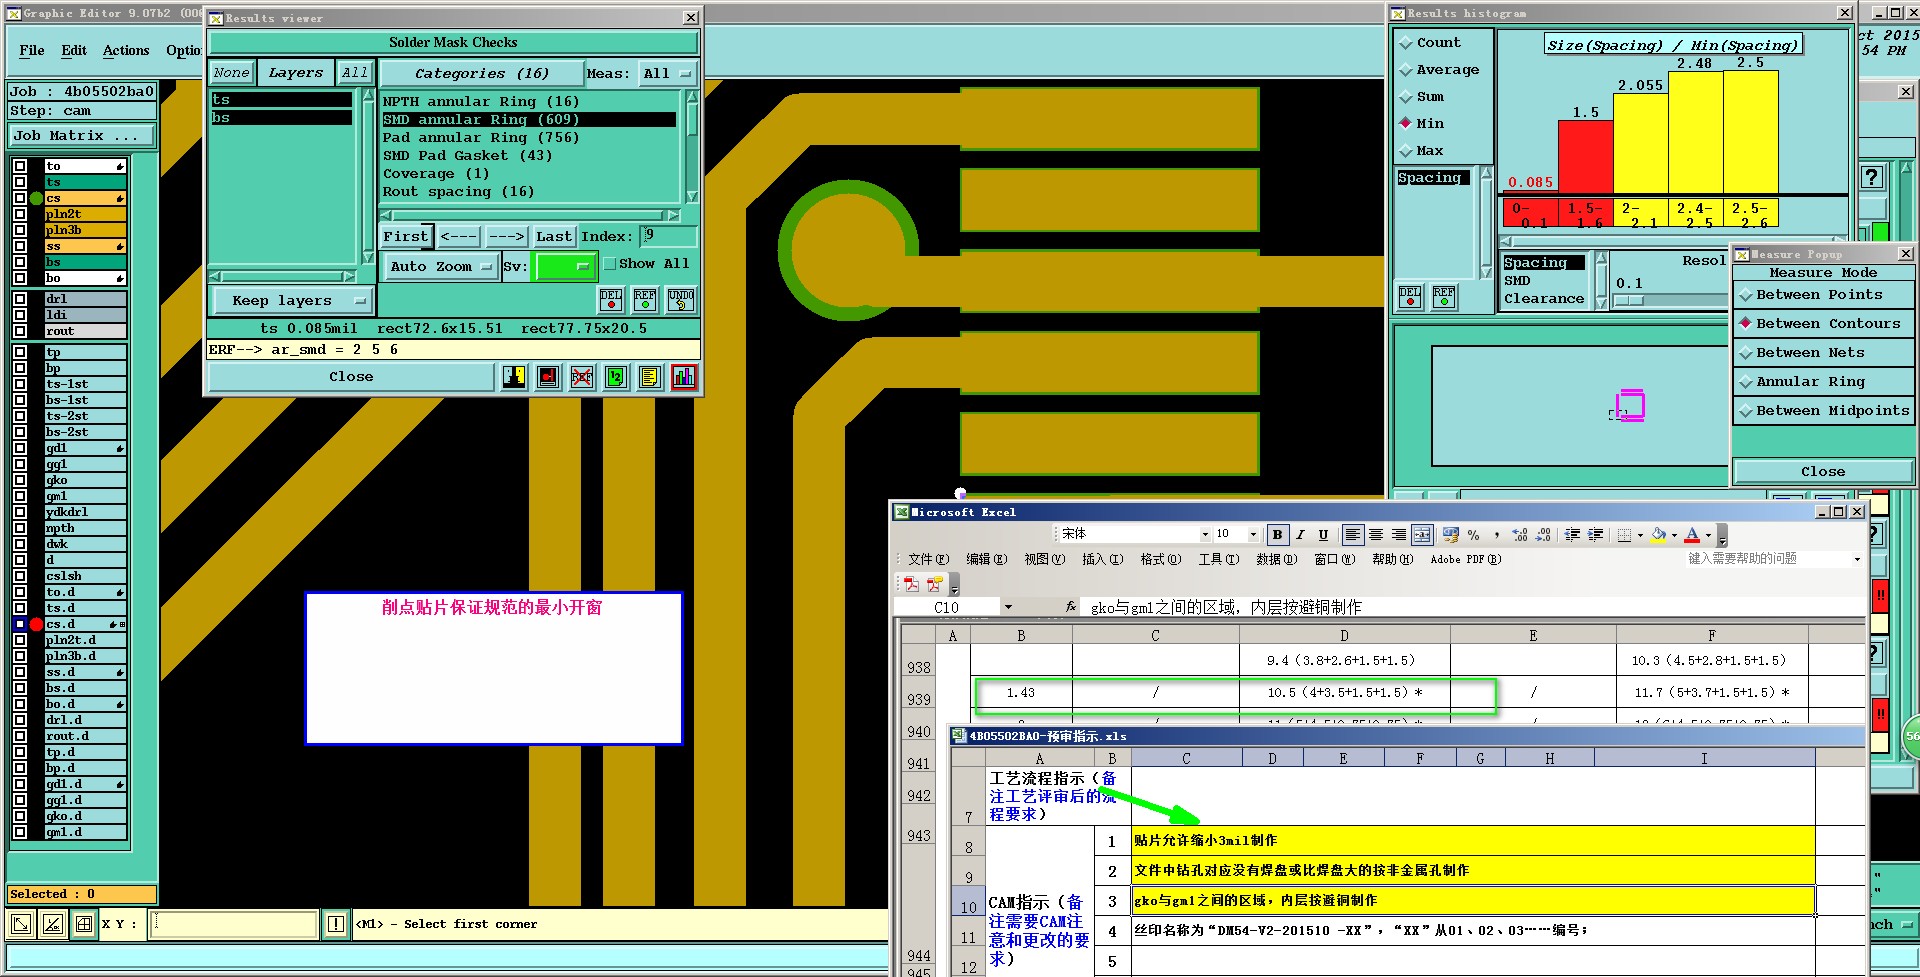Open the Edit menu in Graphic Editor

coord(74,51)
